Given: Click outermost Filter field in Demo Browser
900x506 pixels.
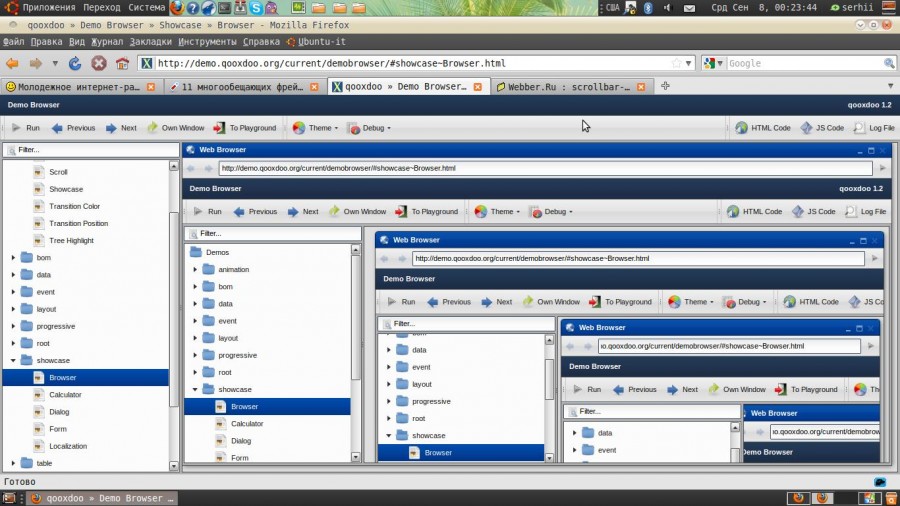Looking at the screenshot, I should pos(92,150).
